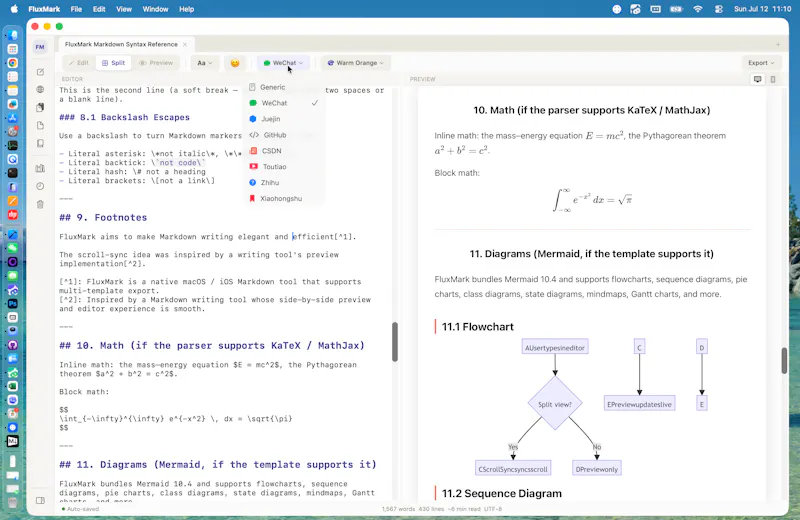Screen dimensions: 800x520
Task: Open Control Center in the menu bar
Action: 719,9
